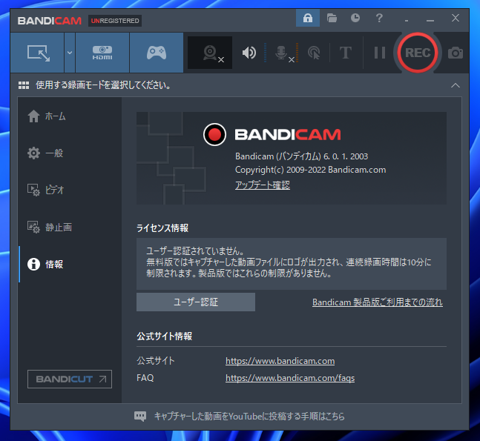Click the BANDICAM title logo
Image resolution: width=480 pixels, height=441 pixels.
point(49,21)
